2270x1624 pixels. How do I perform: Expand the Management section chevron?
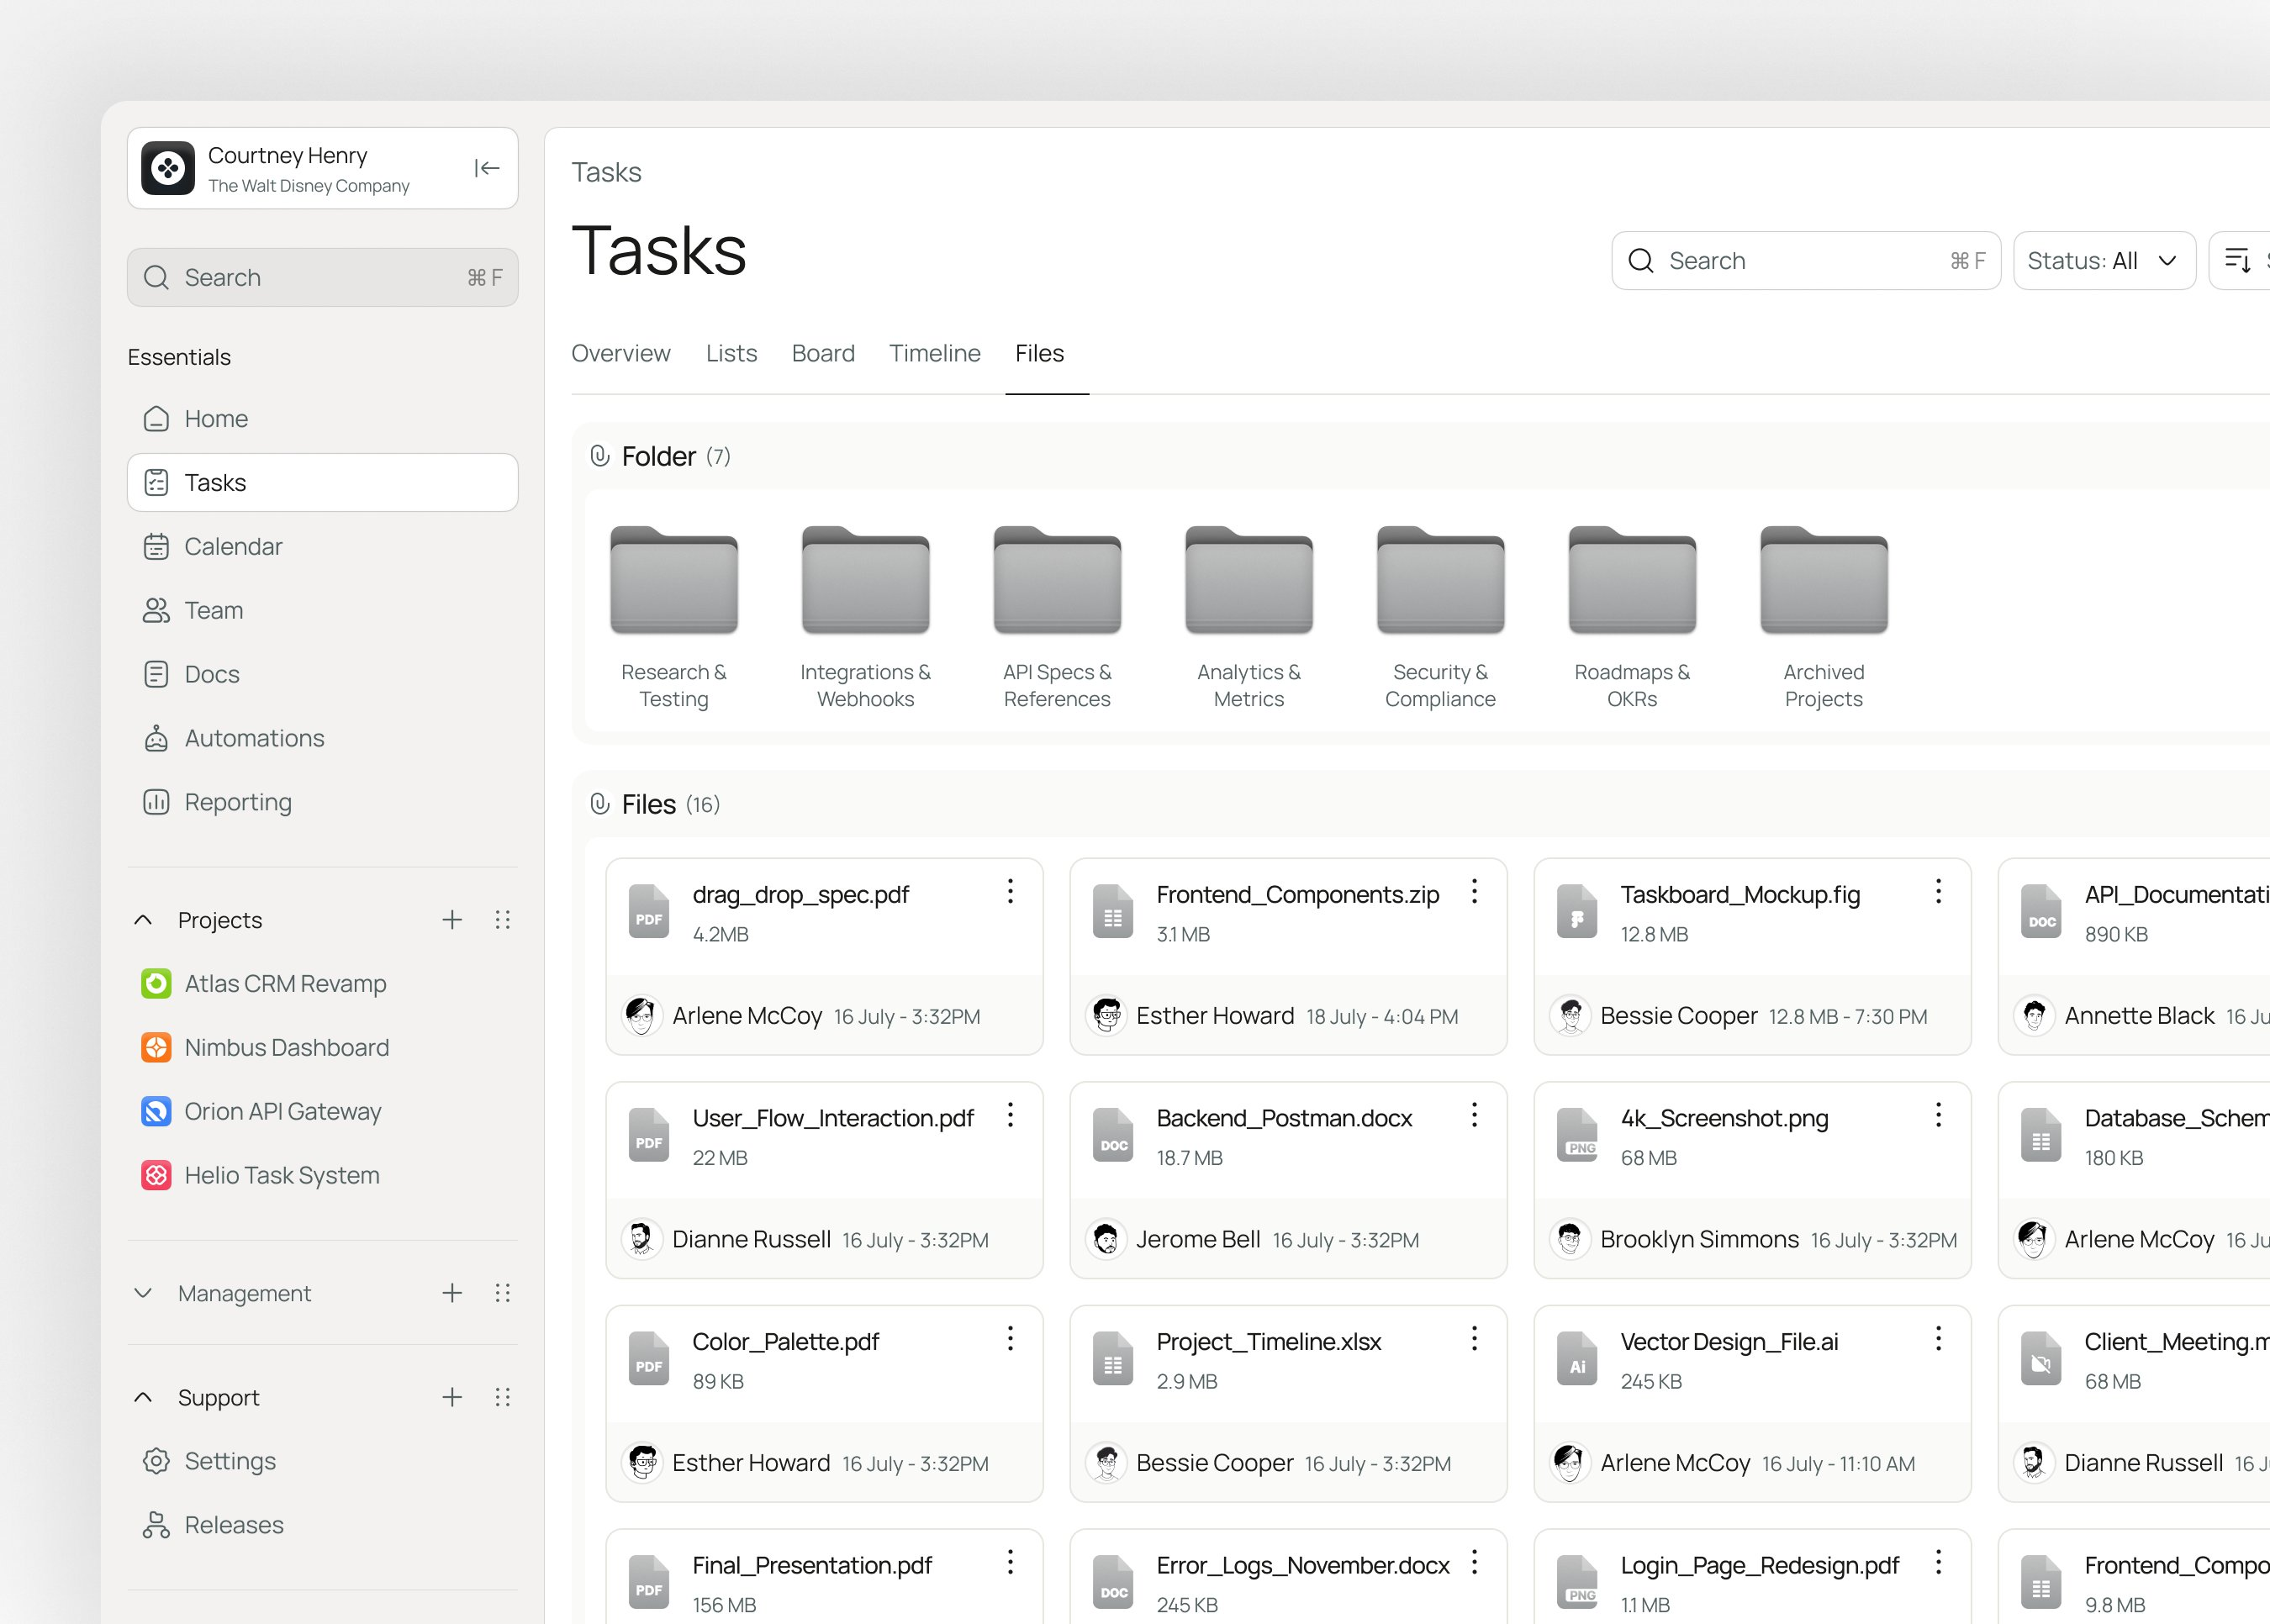coord(143,1294)
